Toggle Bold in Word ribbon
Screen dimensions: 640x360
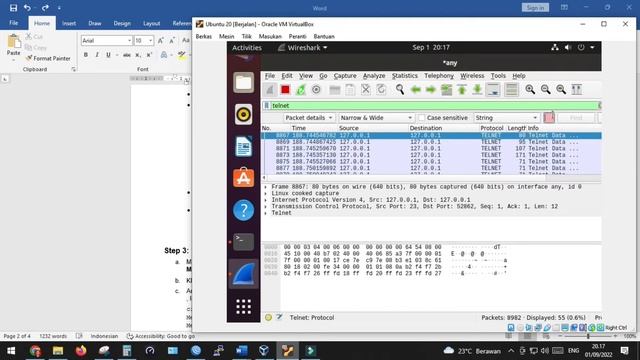click(x=86, y=55)
